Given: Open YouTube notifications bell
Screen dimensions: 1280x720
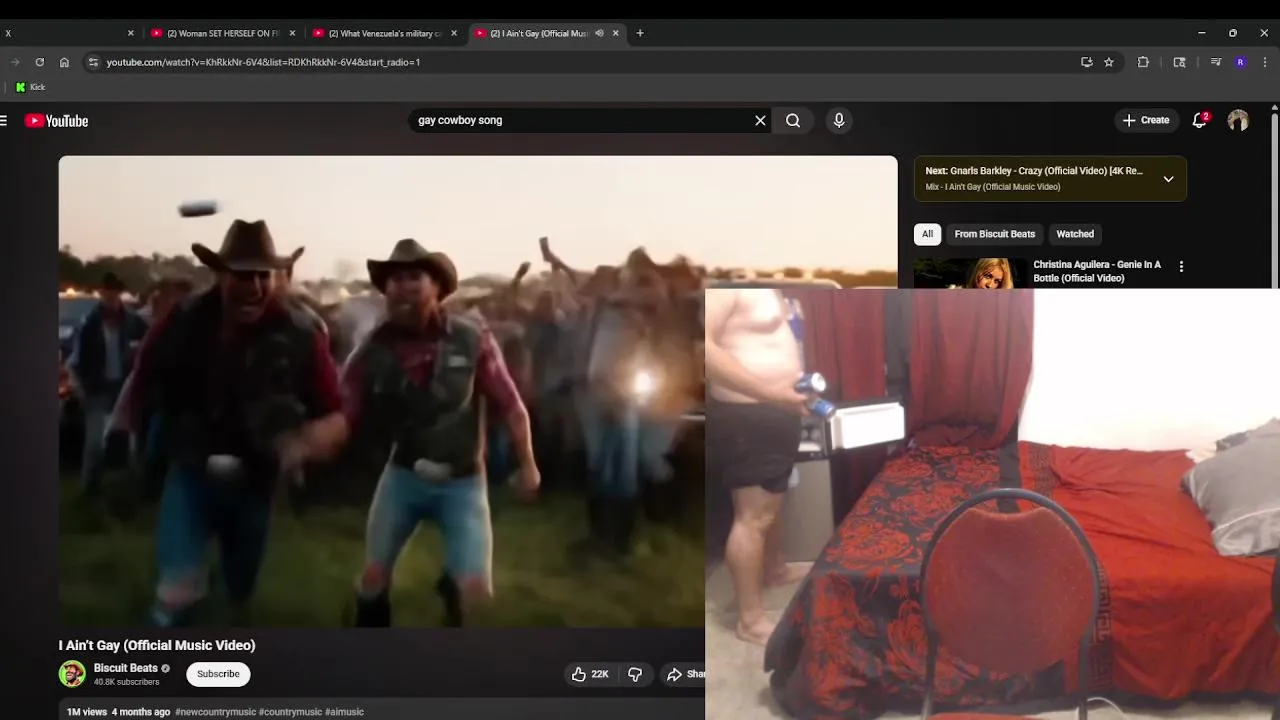Looking at the screenshot, I should click(1200, 121).
